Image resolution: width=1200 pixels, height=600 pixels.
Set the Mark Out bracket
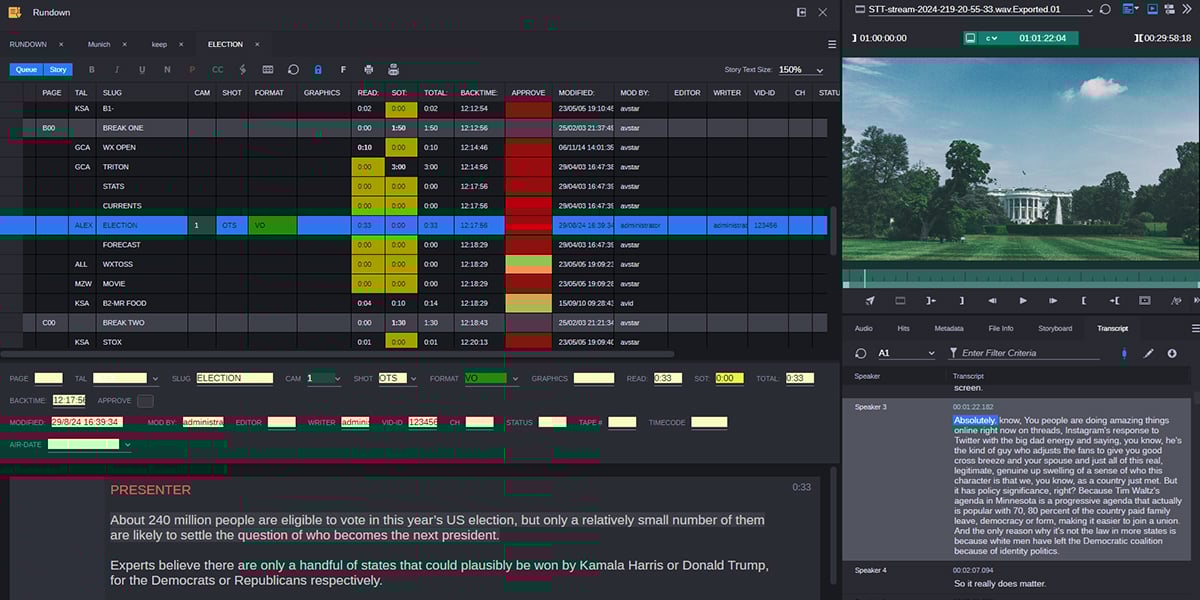tap(962, 300)
